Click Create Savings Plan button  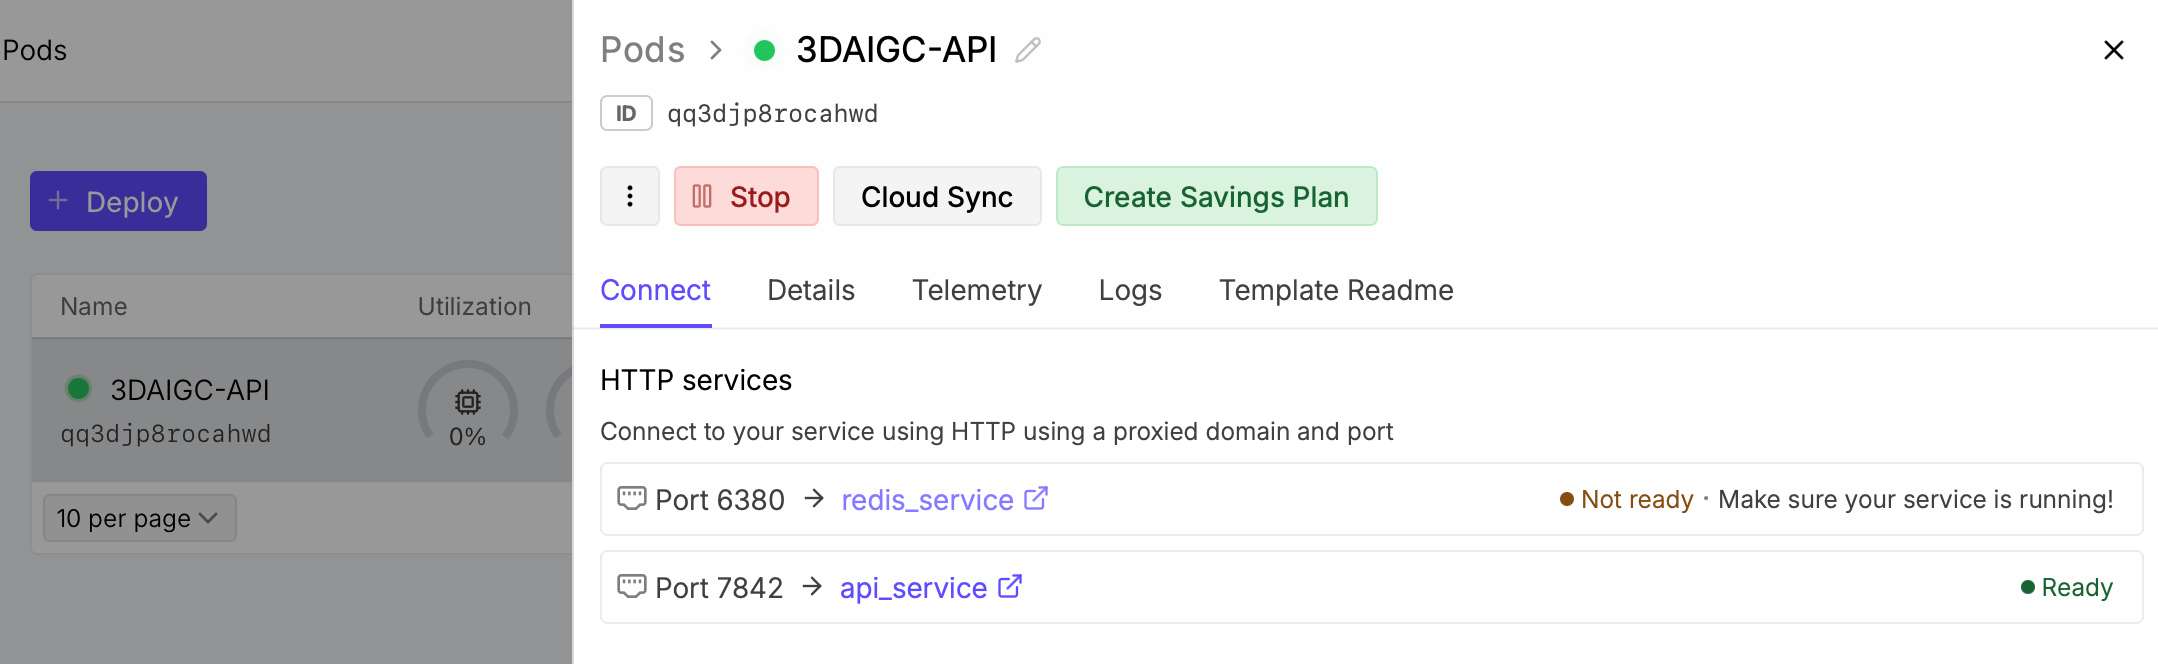click(x=1216, y=196)
